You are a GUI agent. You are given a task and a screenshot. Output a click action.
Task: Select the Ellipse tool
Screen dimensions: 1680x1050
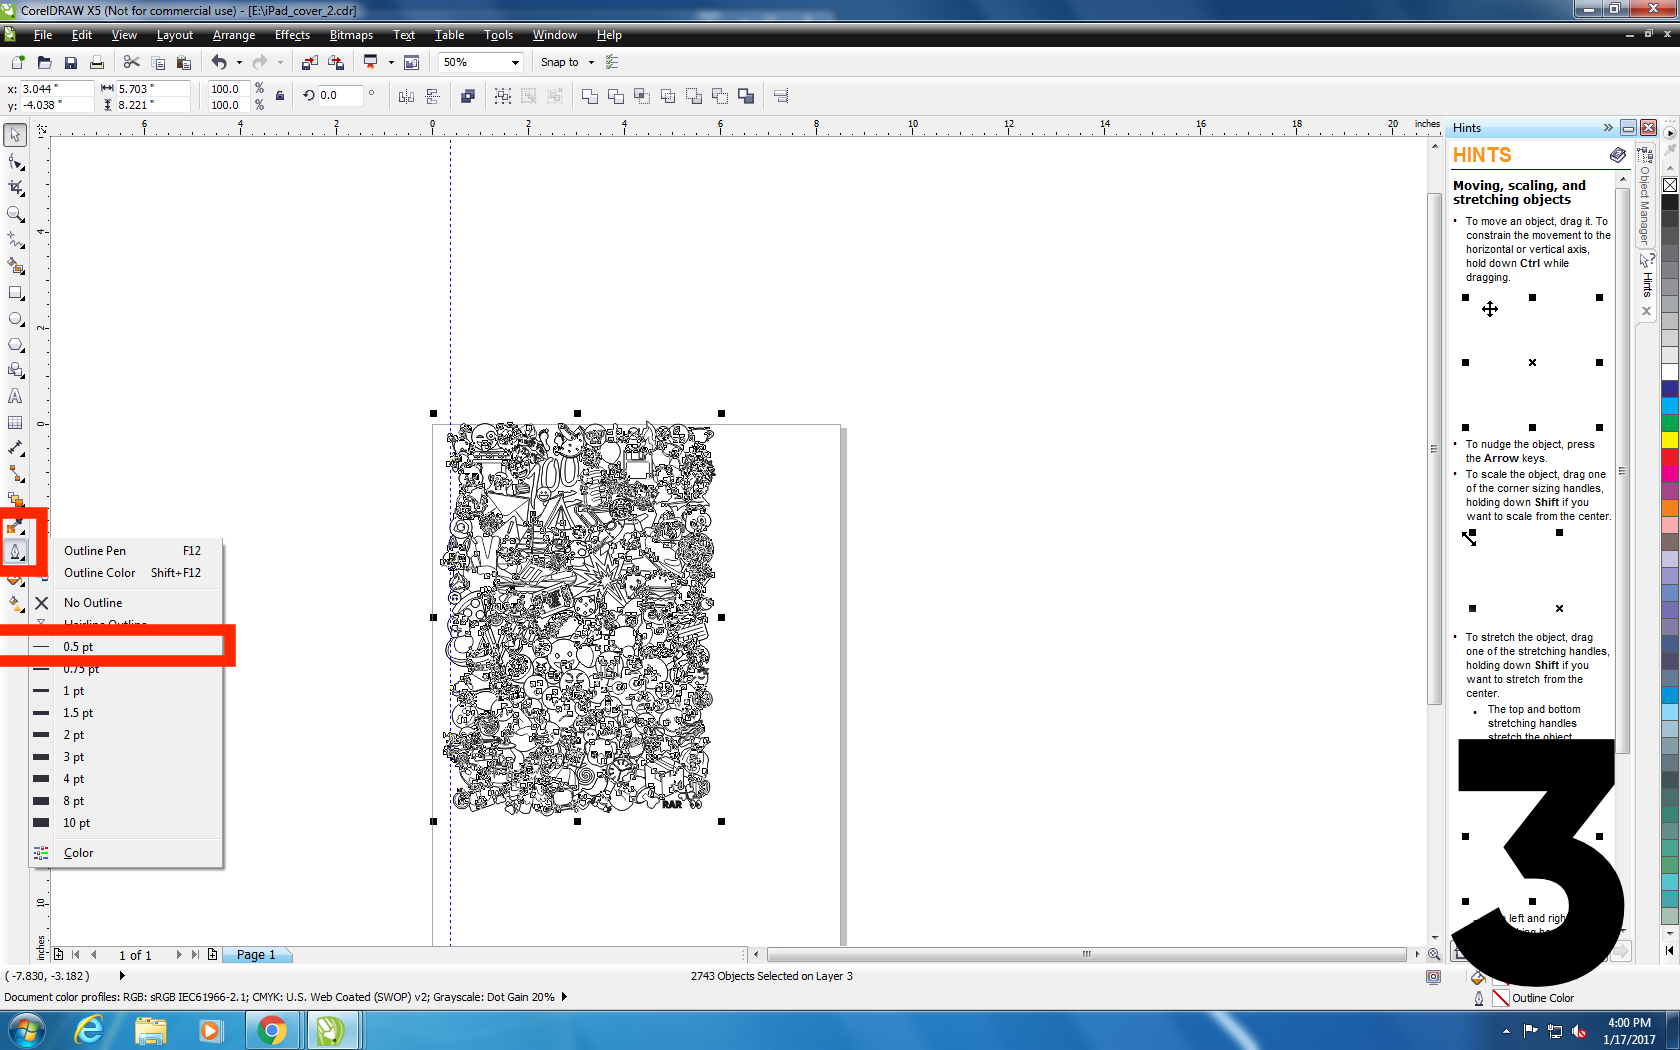click(15, 319)
